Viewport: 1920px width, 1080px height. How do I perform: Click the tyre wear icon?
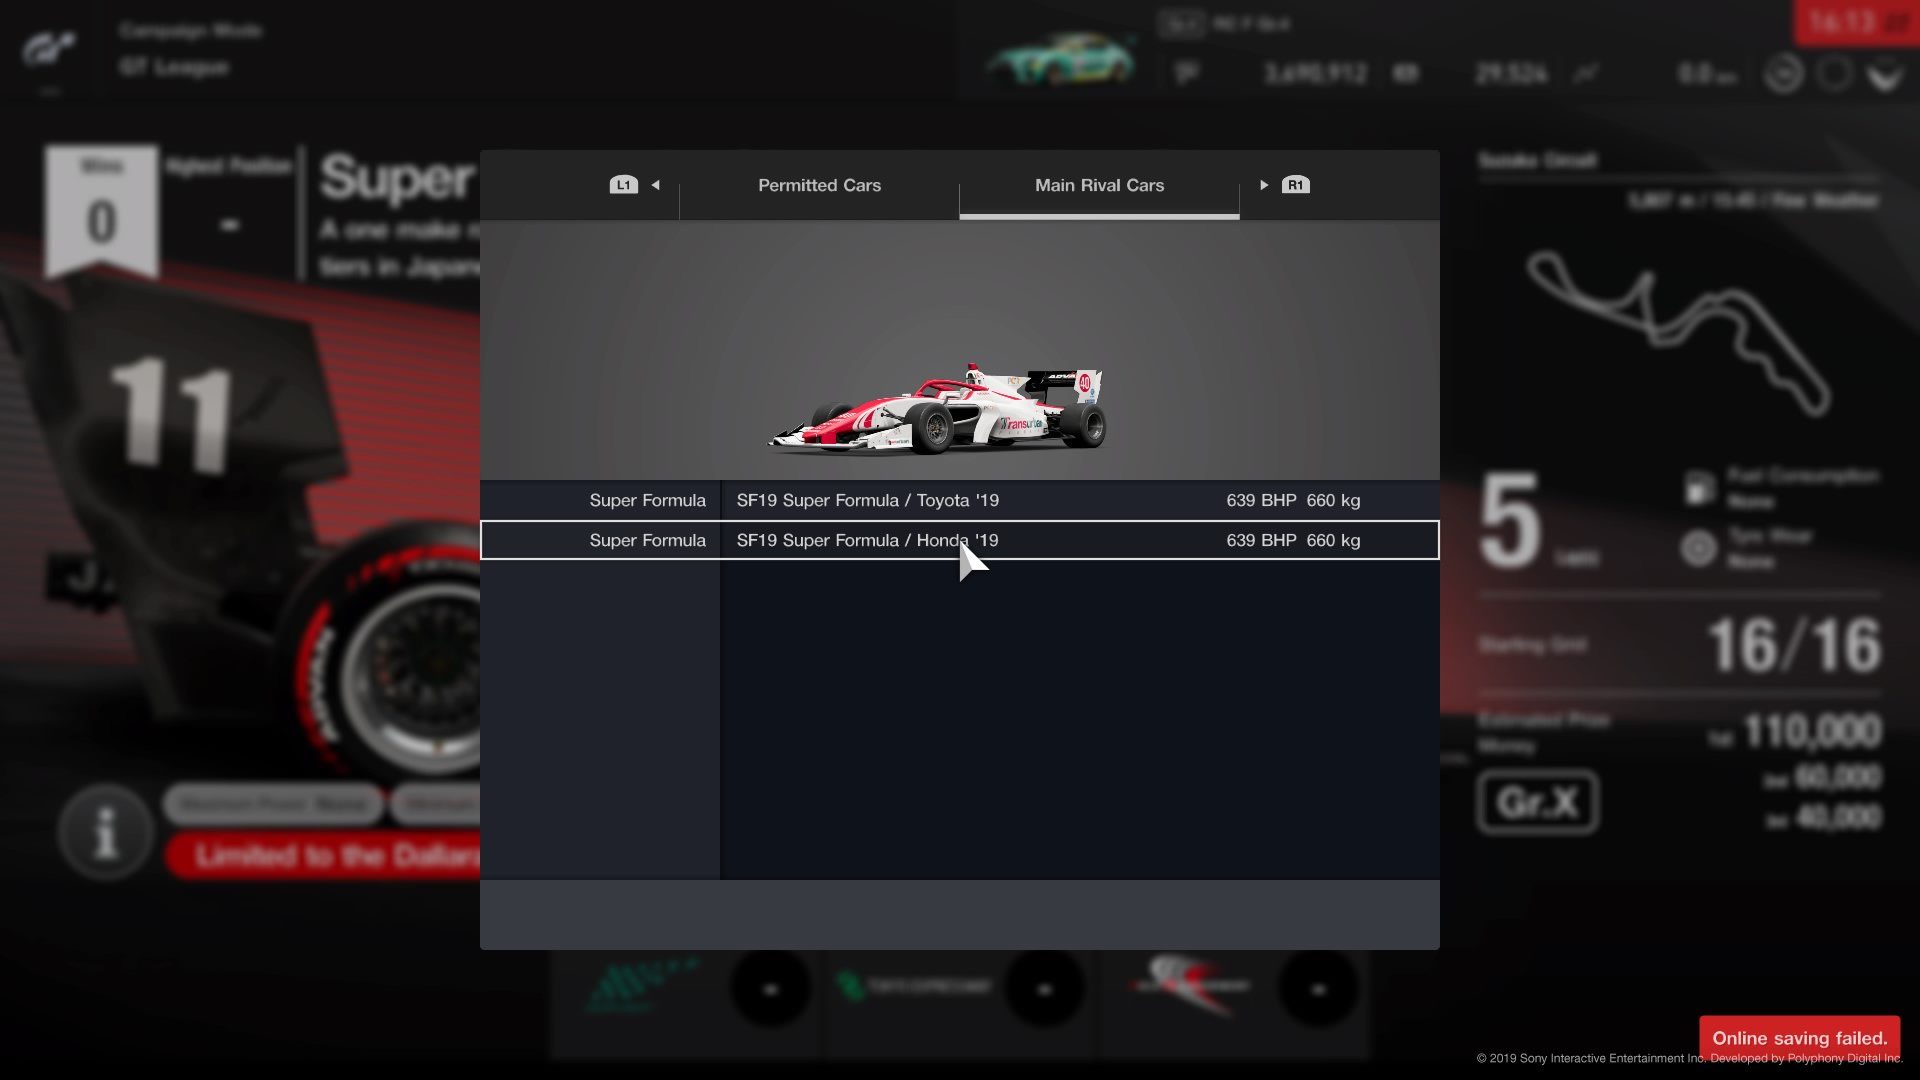pos(1698,548)
